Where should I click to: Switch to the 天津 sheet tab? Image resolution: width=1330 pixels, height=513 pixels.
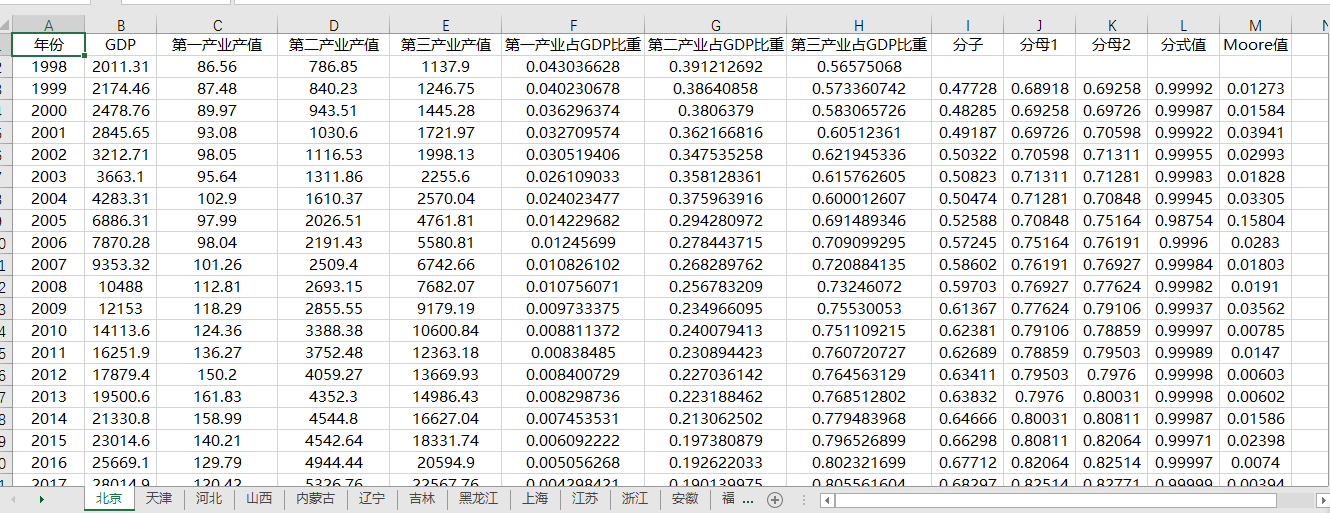pyautogui.click(x=159, y=498)
